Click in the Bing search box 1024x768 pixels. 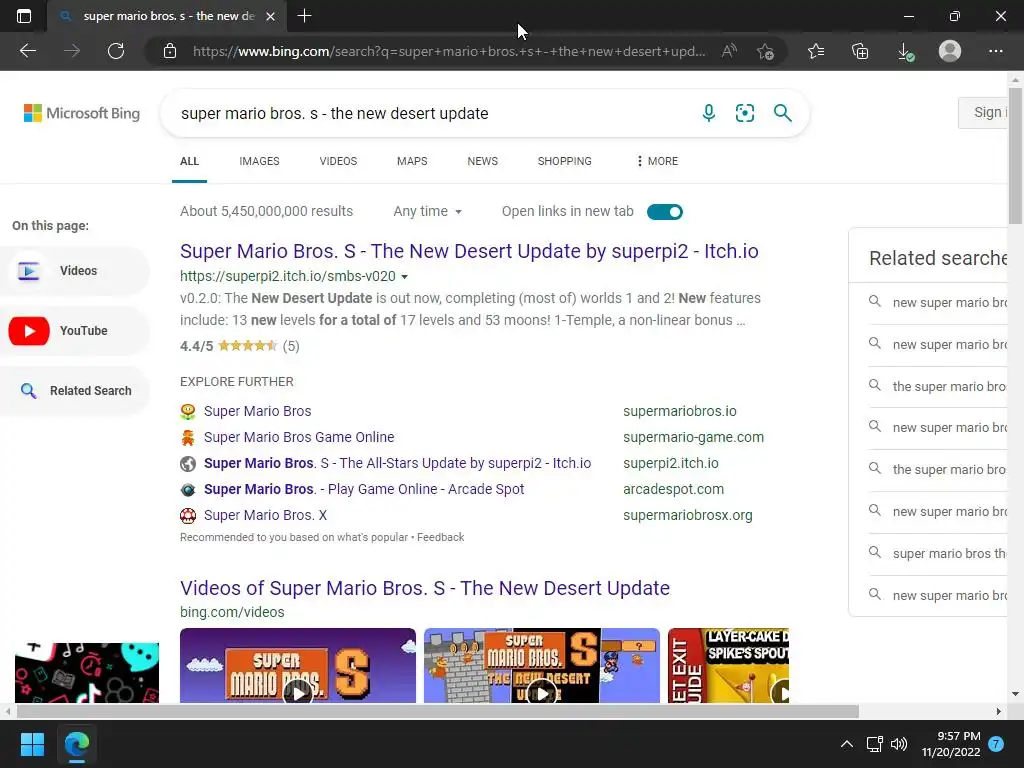(x=431, y=114)
